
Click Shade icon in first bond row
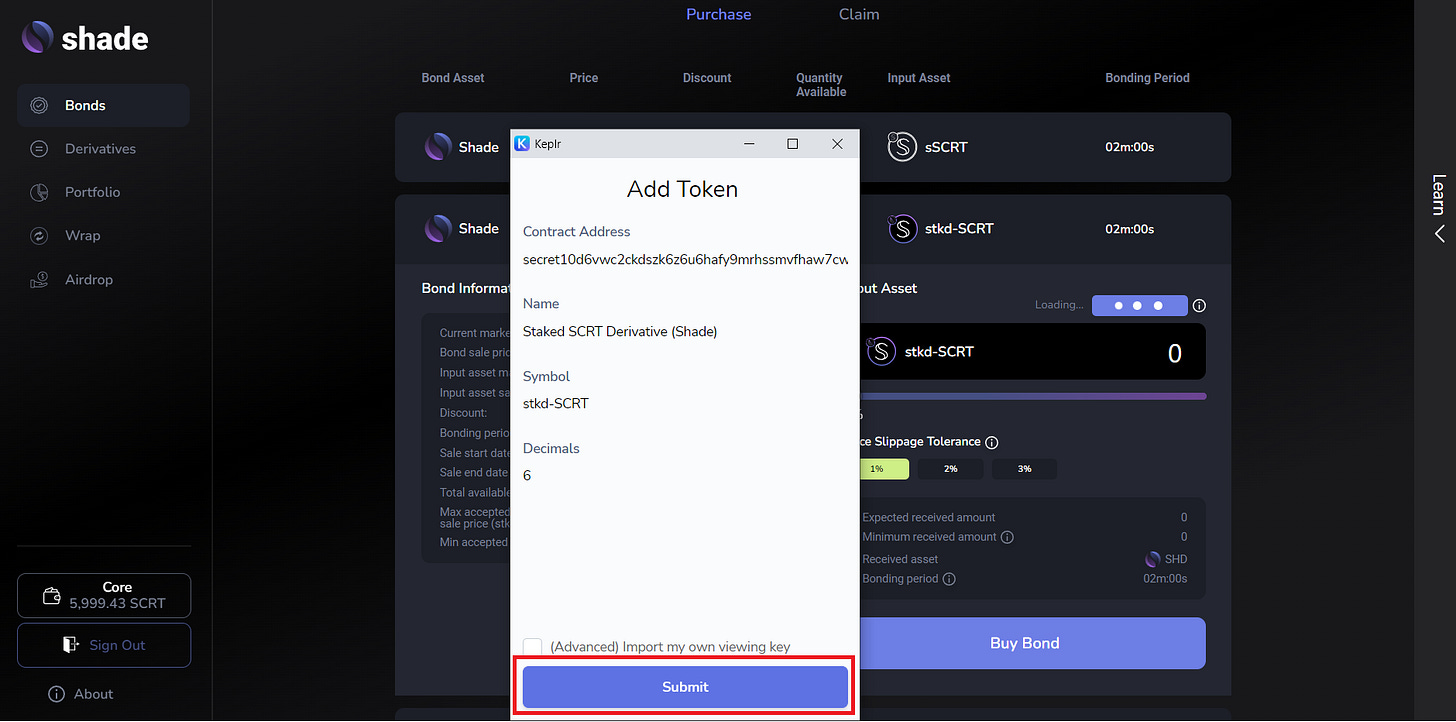(438, 147)
